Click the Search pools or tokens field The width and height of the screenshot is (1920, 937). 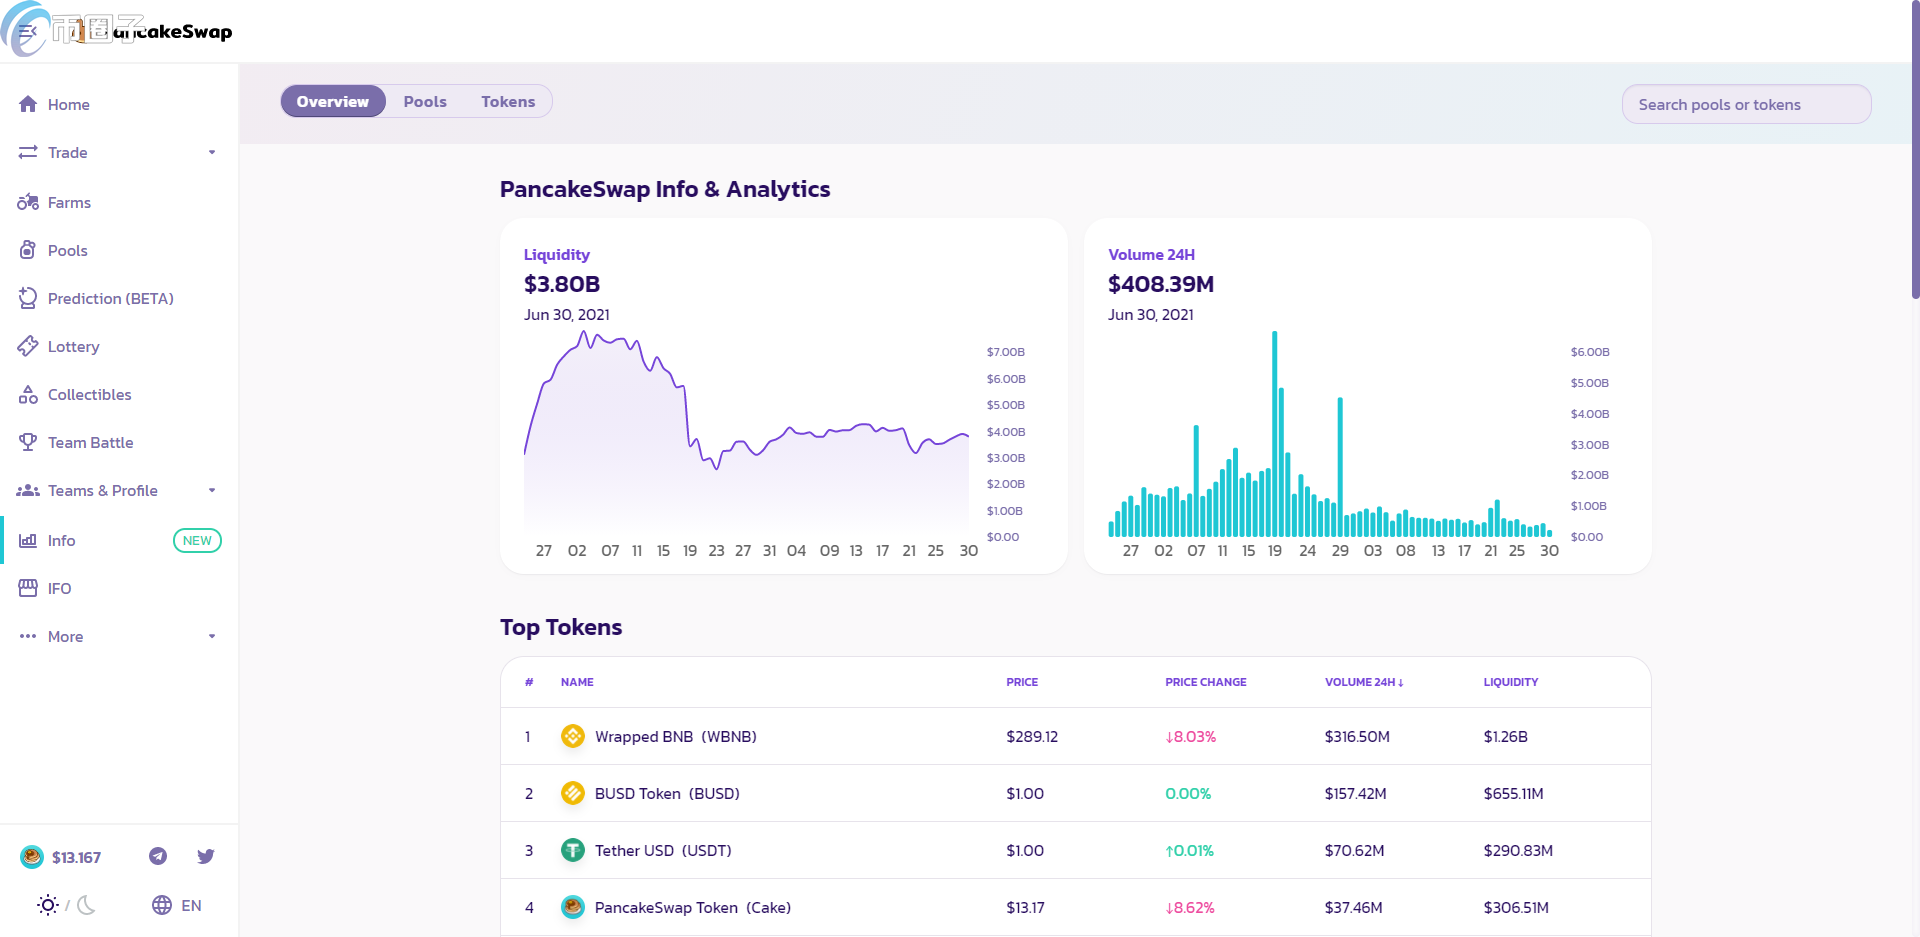click(x=1746, y=104)
